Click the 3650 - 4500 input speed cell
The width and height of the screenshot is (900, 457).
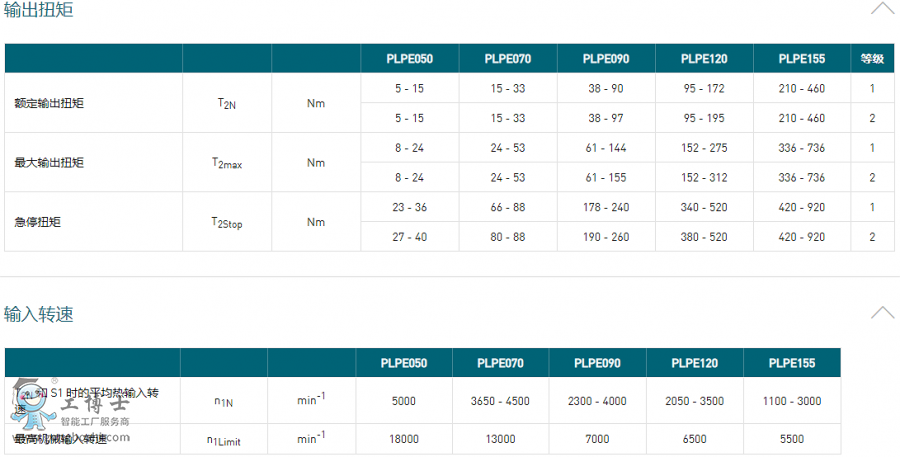pos(500,401)
